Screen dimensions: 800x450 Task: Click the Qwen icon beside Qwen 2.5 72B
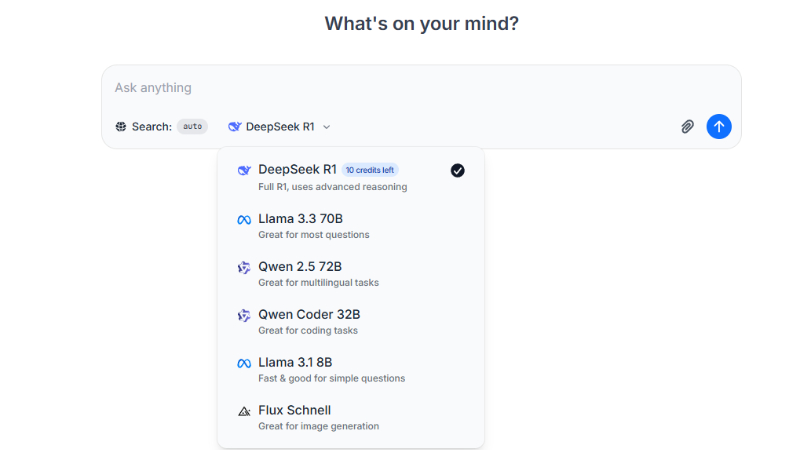(244, 267)
